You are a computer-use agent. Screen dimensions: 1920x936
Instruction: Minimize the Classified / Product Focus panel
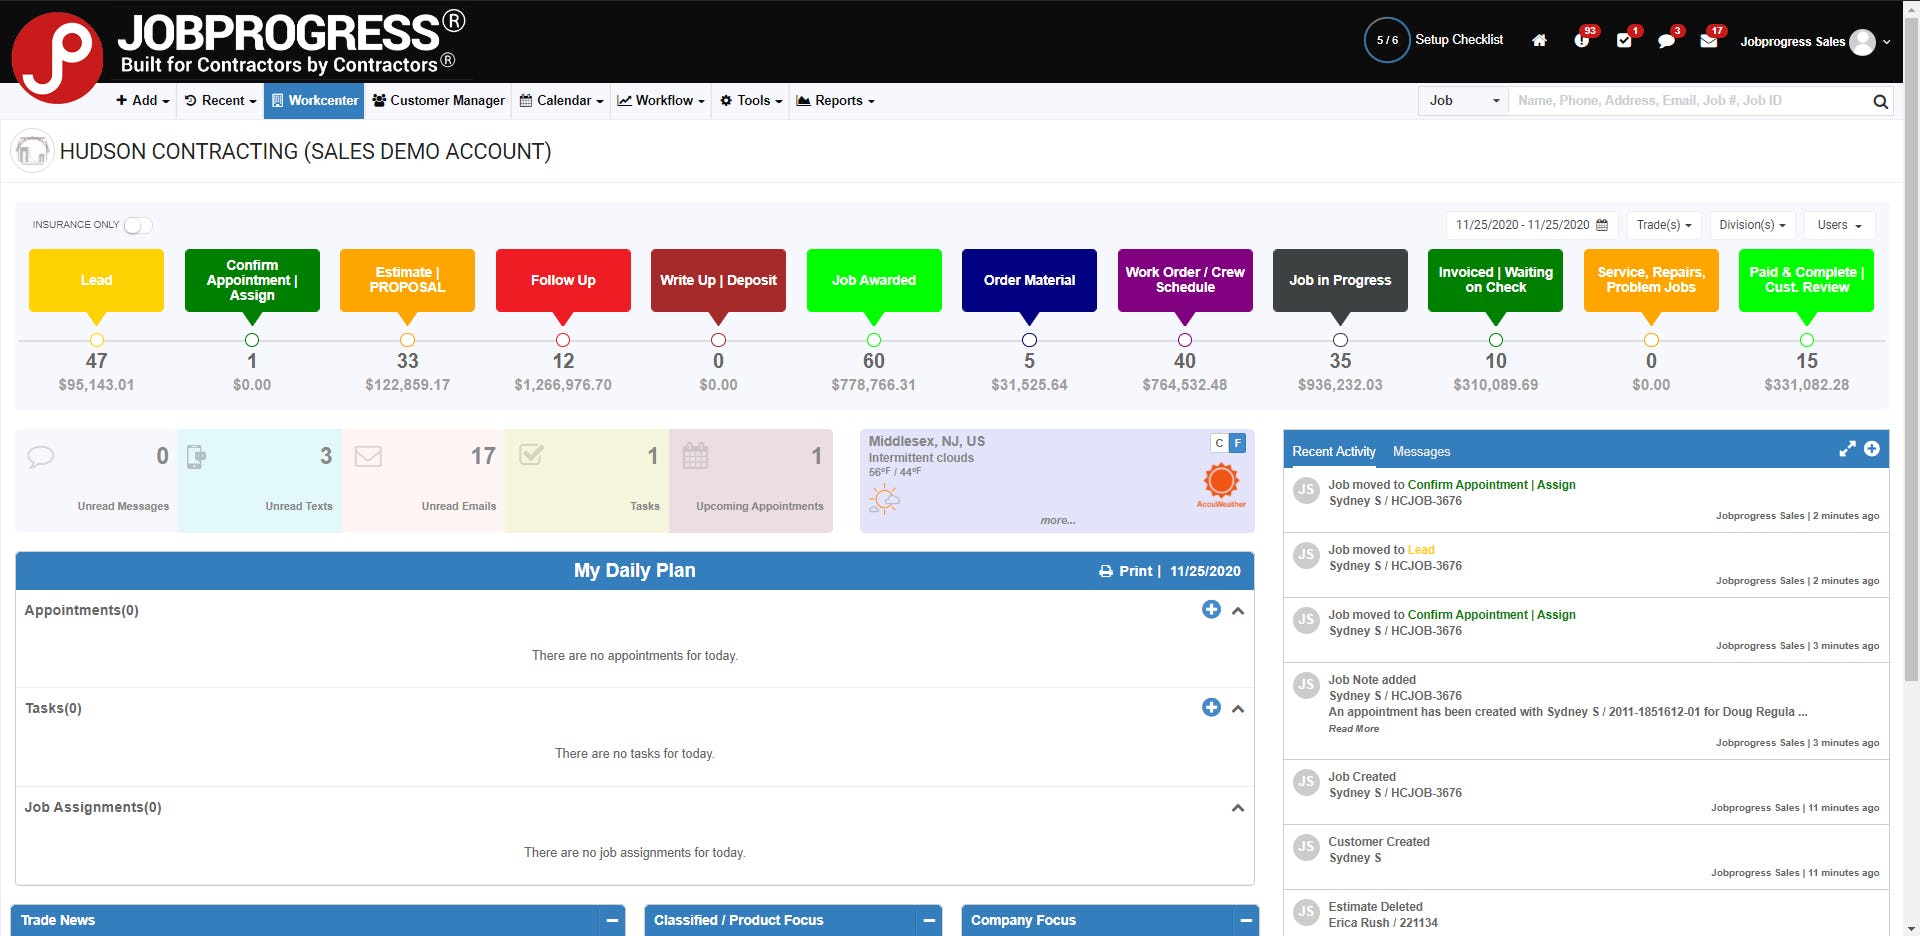929,920
